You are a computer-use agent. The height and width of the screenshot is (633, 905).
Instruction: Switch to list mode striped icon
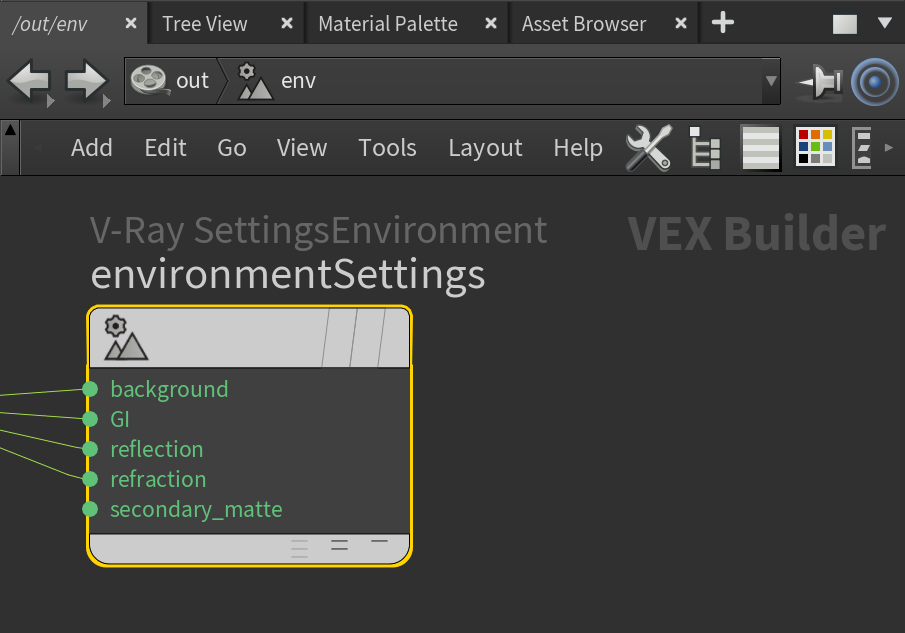(760, 148)
